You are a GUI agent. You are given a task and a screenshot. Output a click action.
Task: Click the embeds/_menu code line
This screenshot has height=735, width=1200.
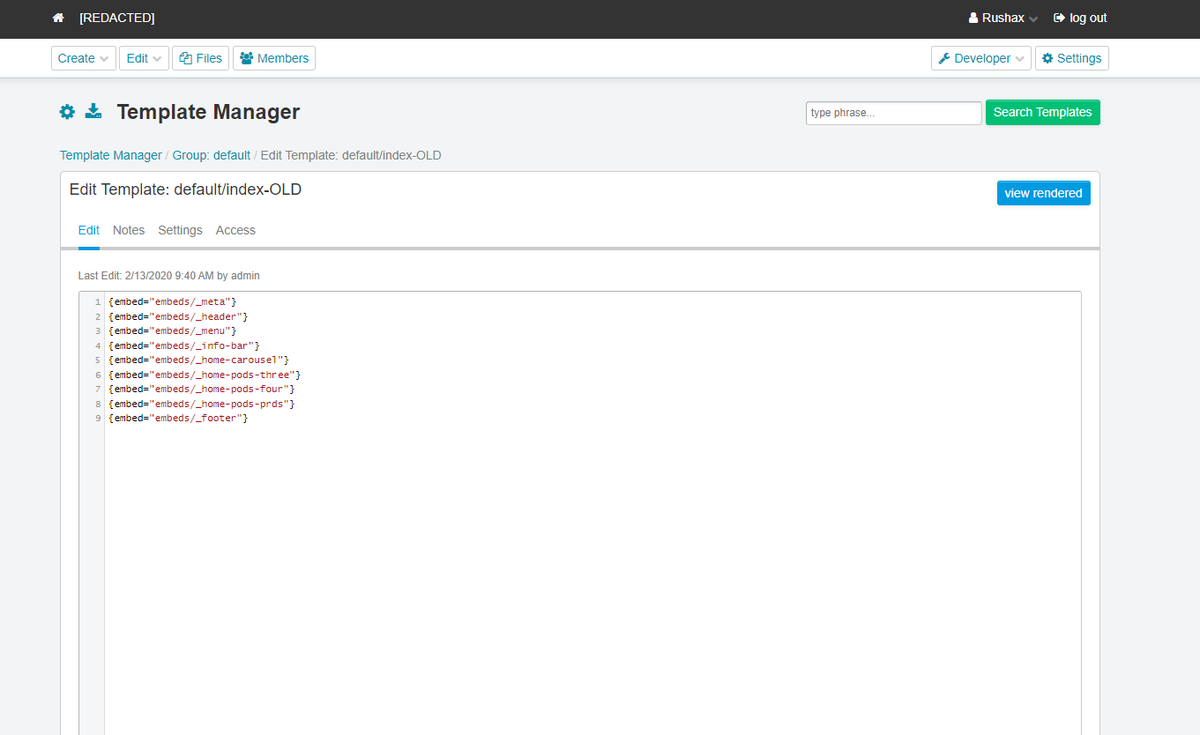tap(172, 330)
